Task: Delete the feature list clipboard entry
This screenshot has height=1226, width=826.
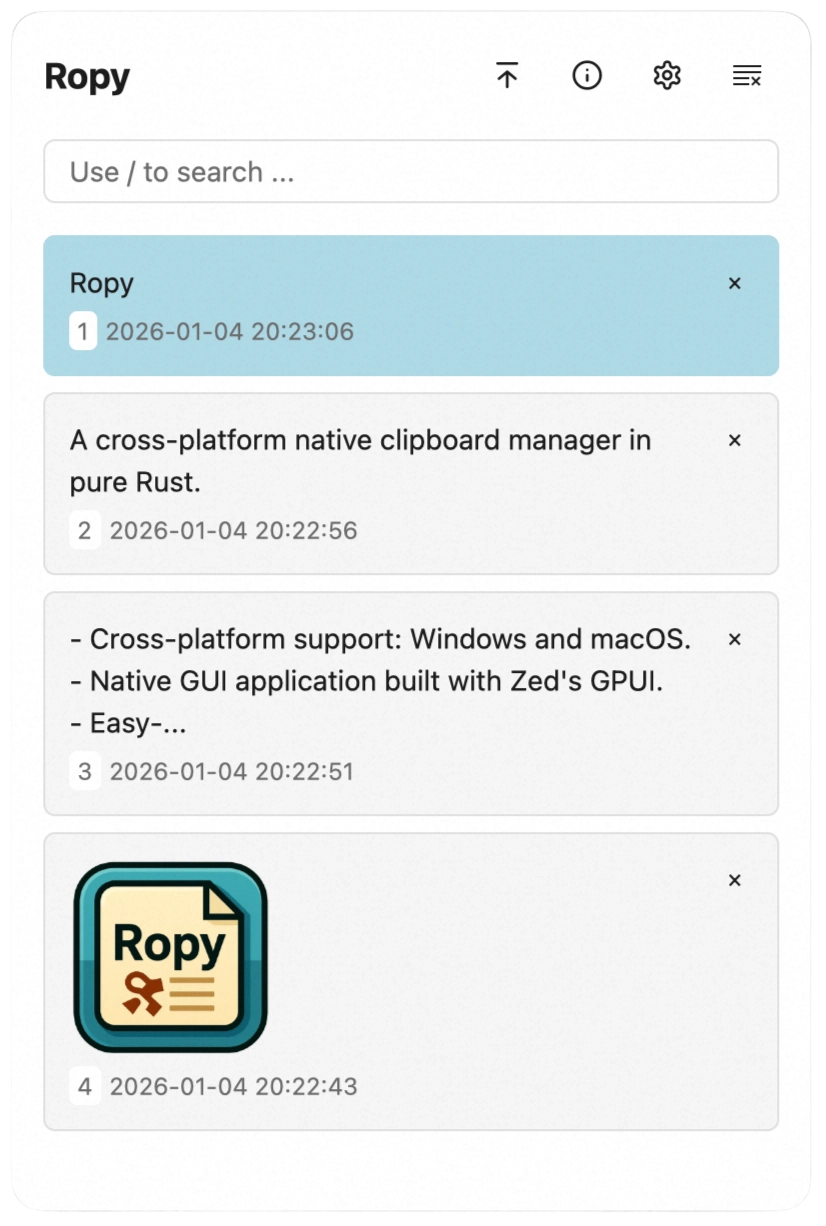Action: point(735,640)
